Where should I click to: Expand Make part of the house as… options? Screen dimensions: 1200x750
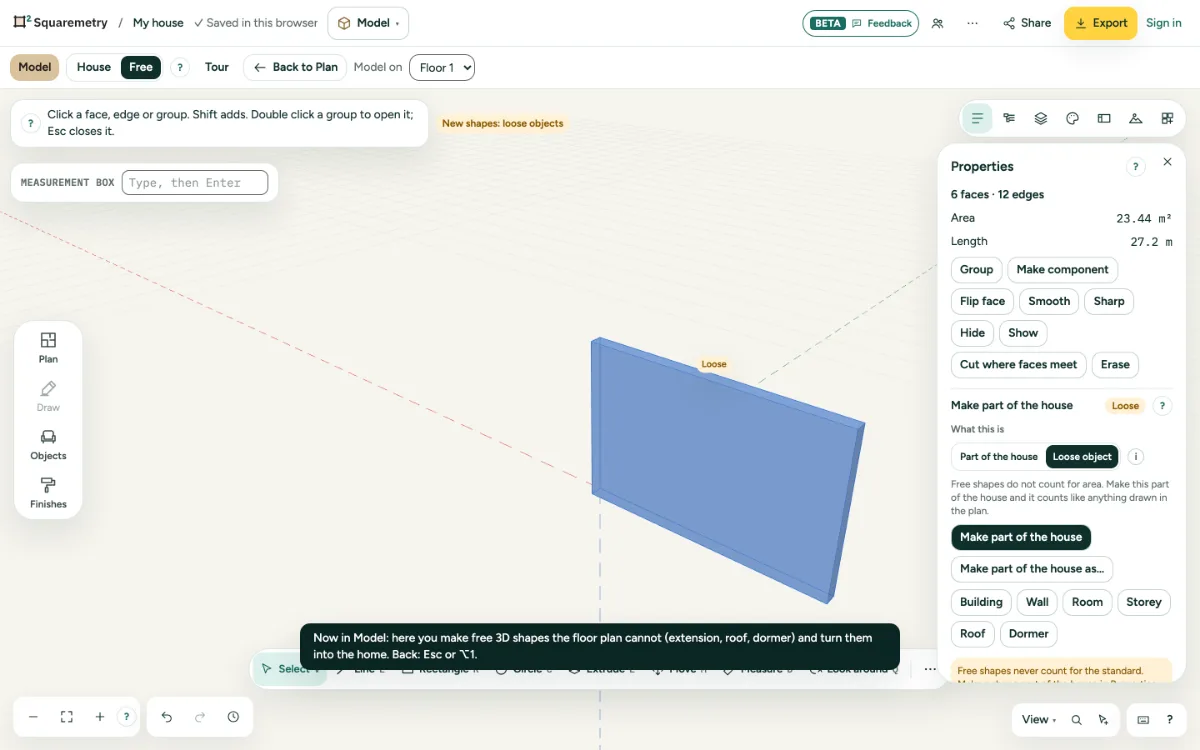tap(1032, 569)
